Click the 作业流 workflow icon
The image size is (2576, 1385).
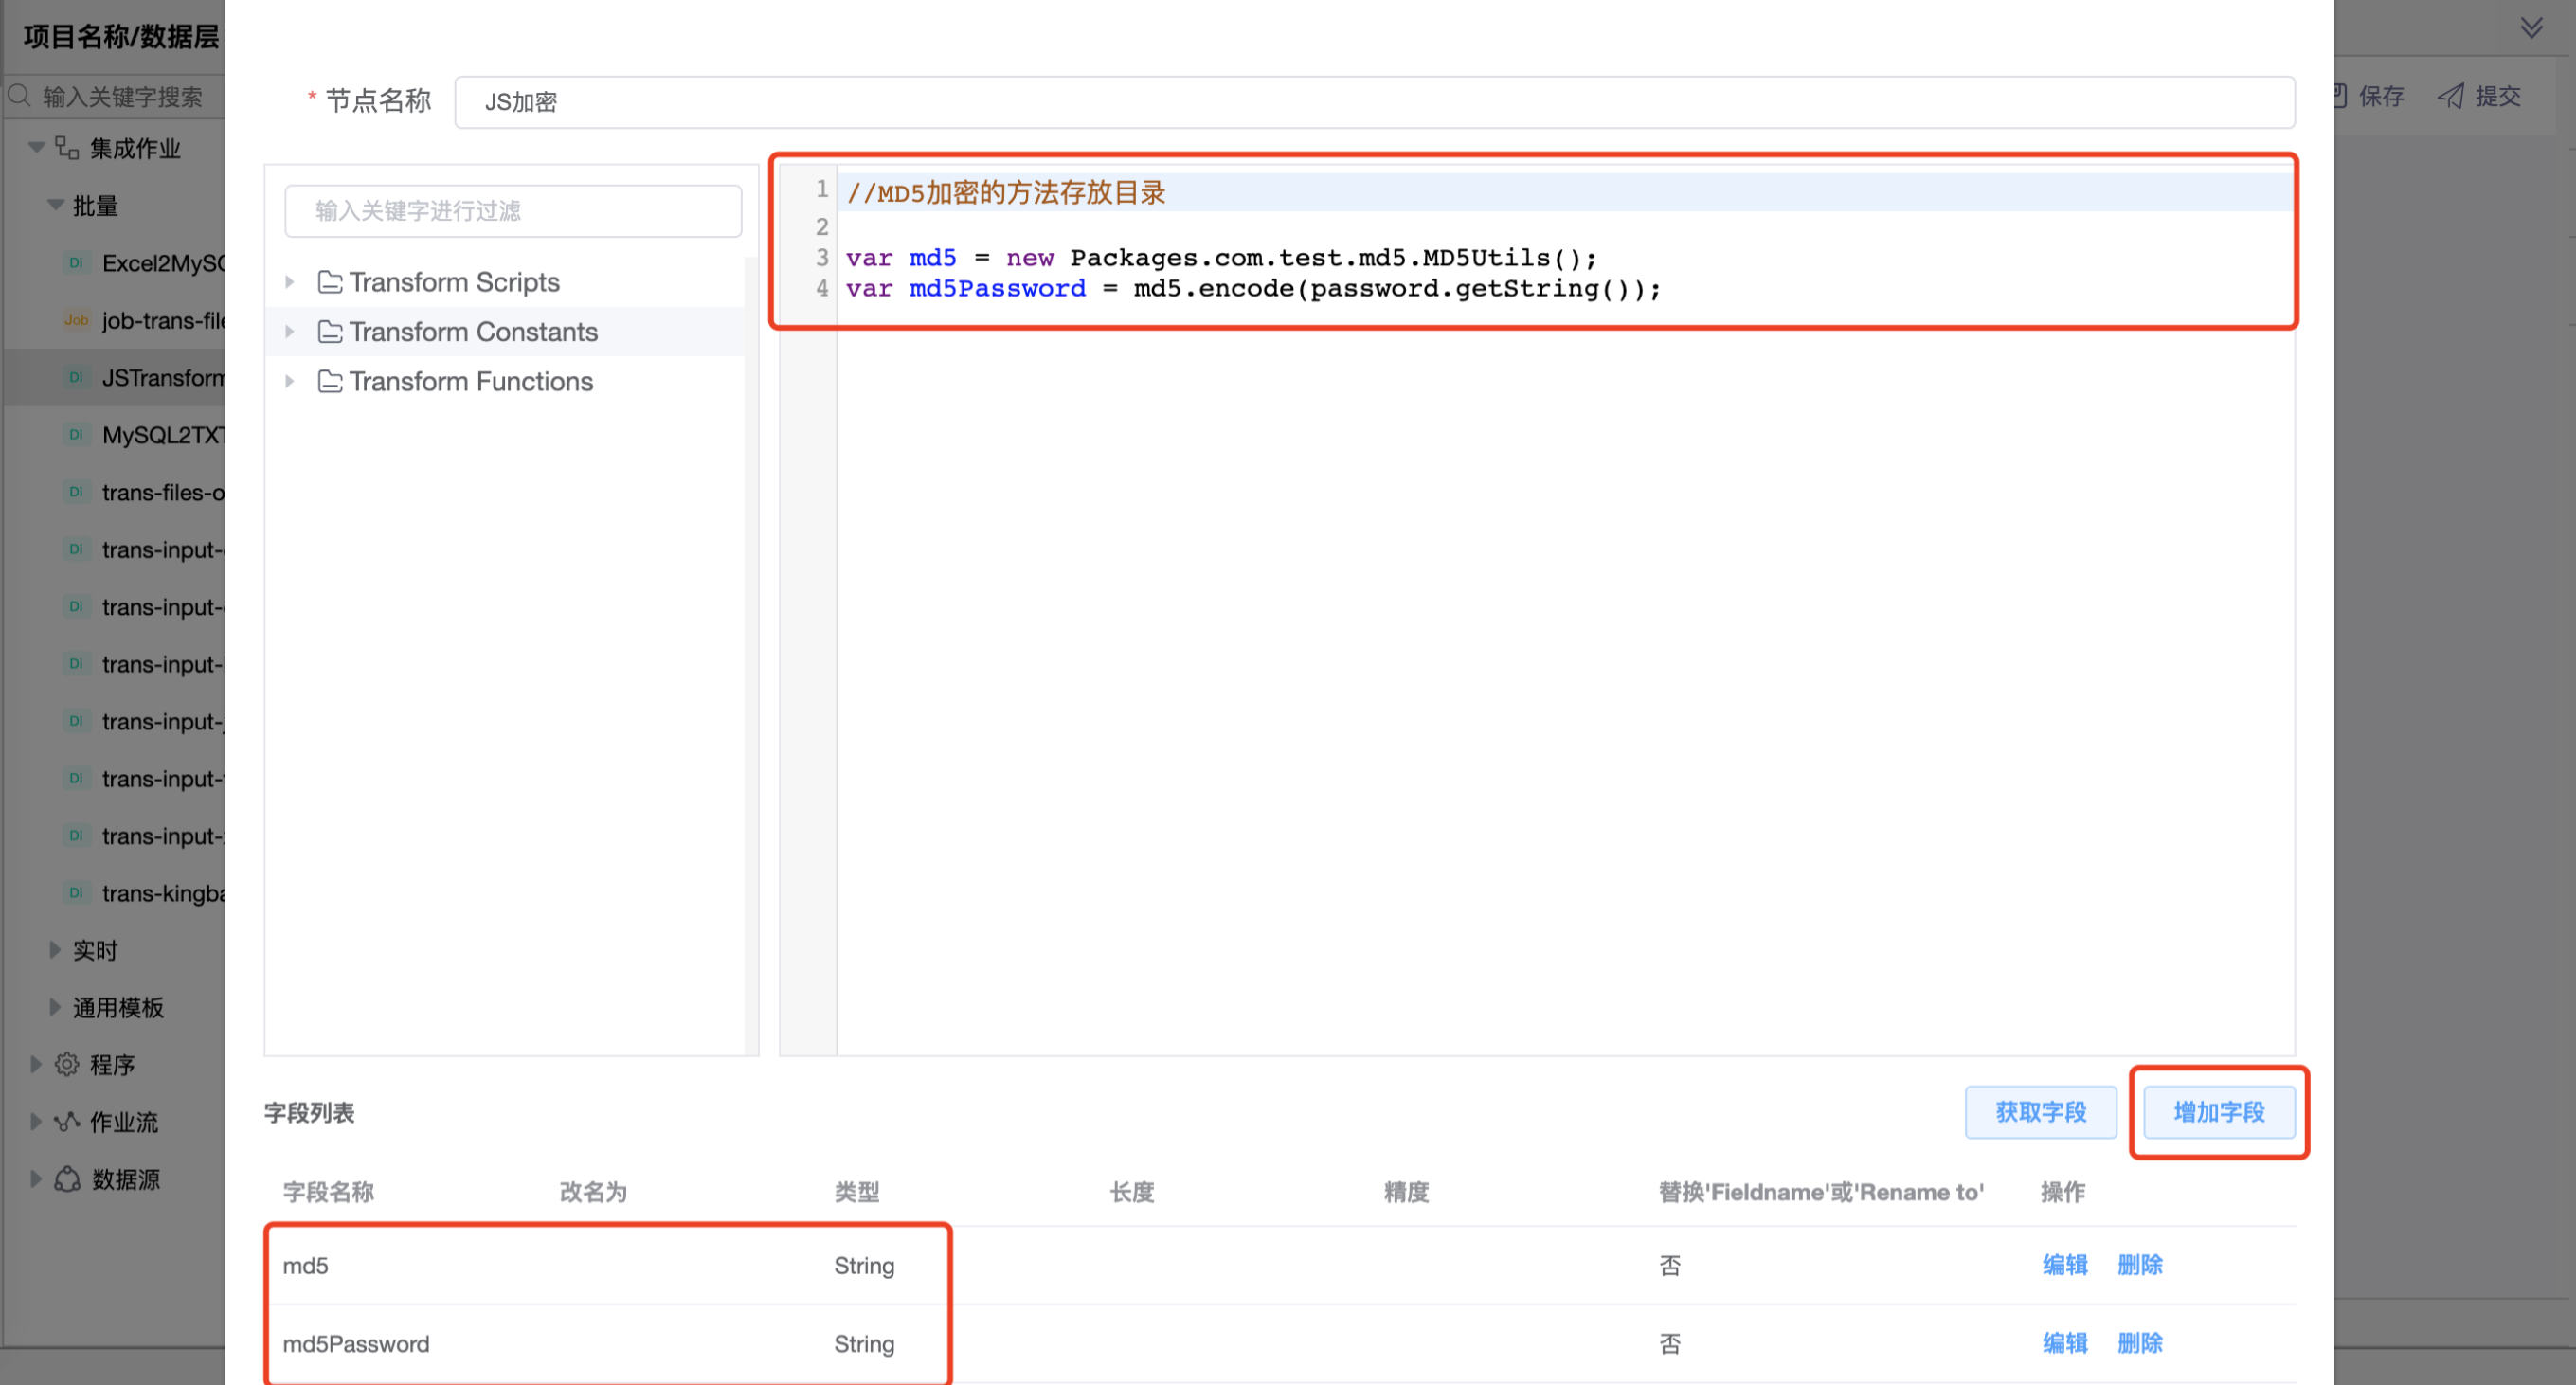click(67, 1122)
